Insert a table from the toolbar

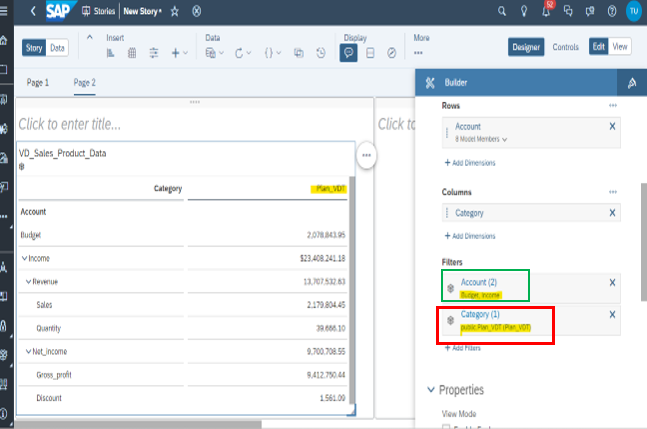tap(132, 52)
